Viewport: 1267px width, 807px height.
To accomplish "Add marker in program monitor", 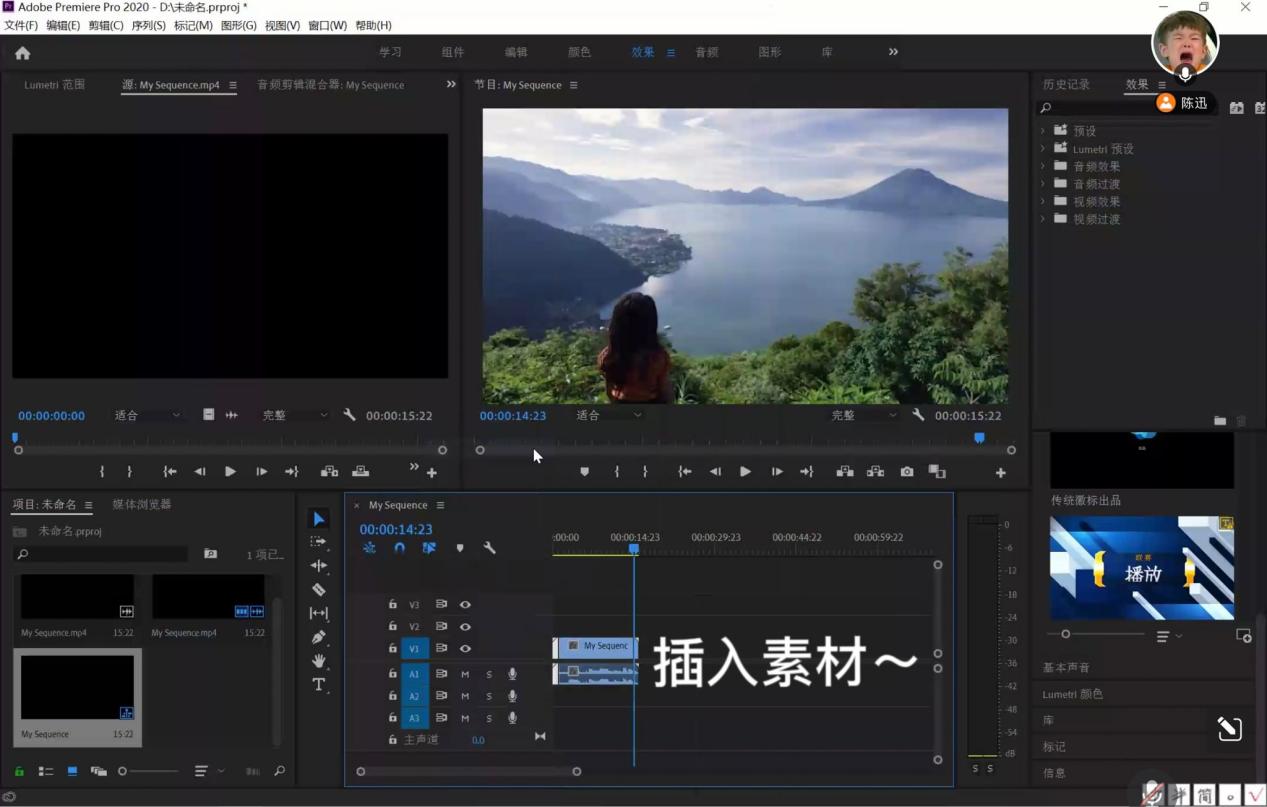I will pyautogui.click(x=585, y=472).
